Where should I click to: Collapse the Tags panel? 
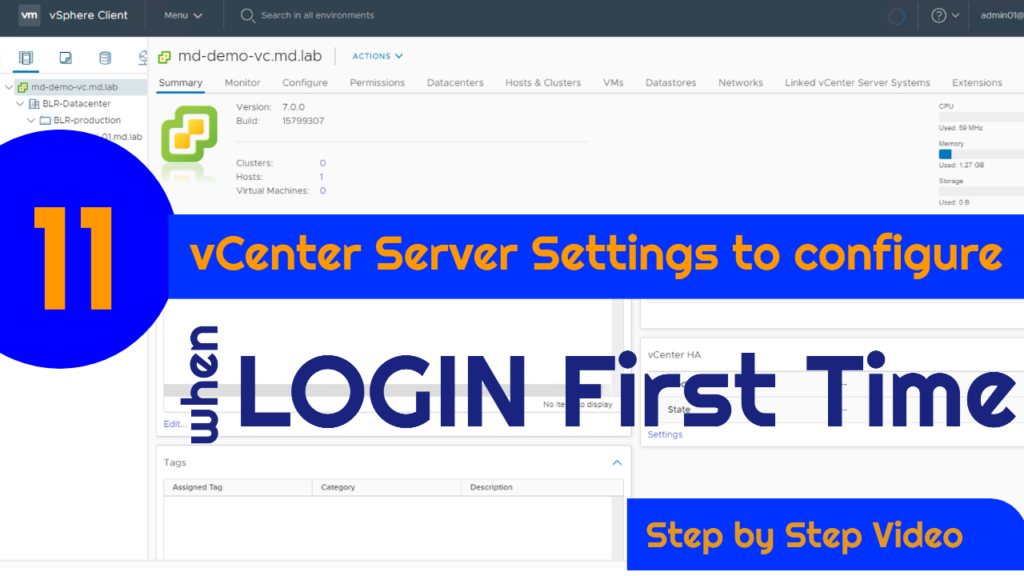coord(616,462)
